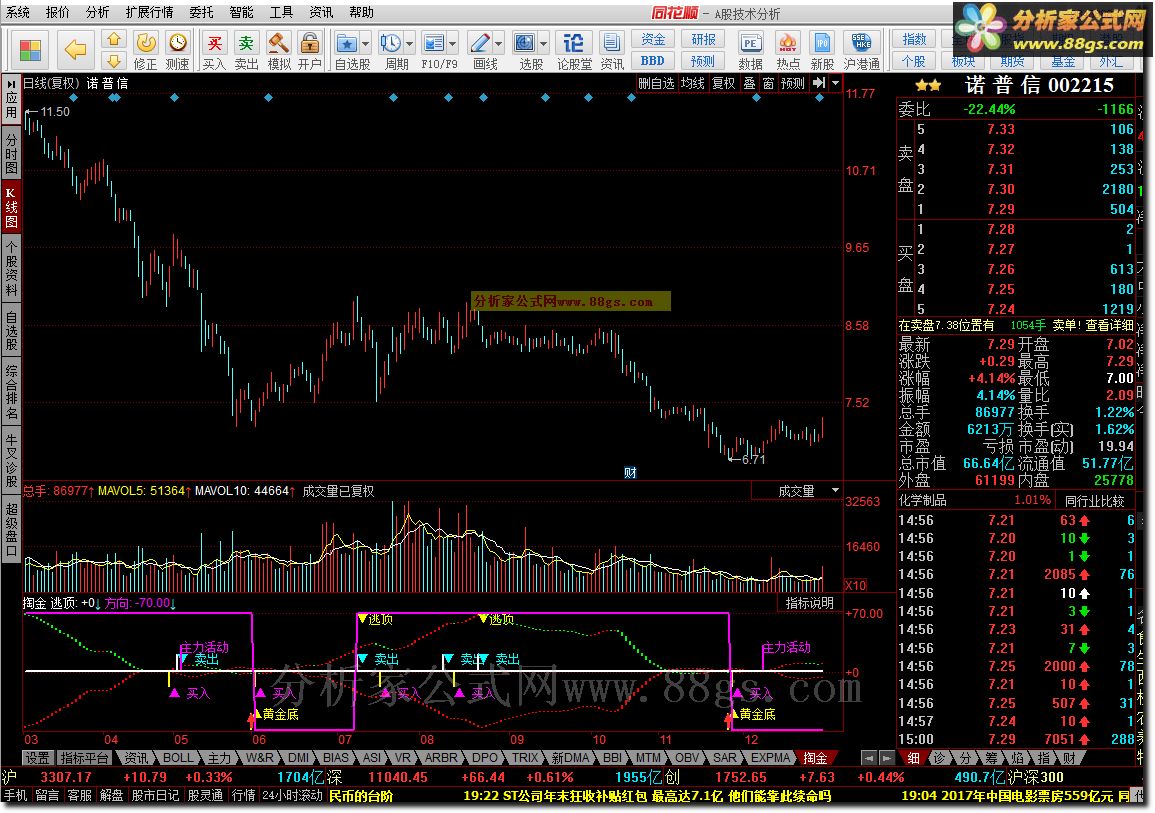Open the 选股 stock picker icon
1155x813 pixels.
[524, 43]
